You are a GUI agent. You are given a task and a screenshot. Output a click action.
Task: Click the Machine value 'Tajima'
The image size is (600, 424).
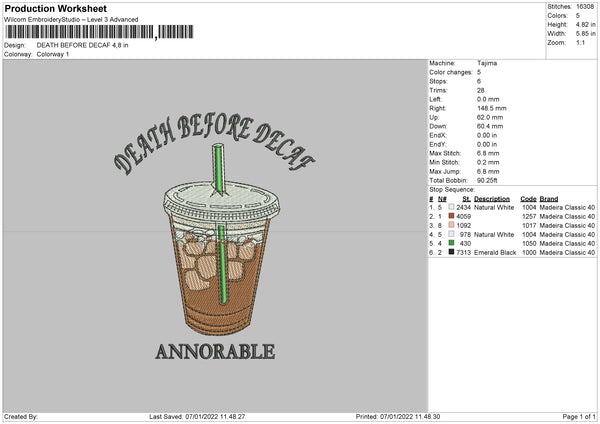[x=487, y=63]
